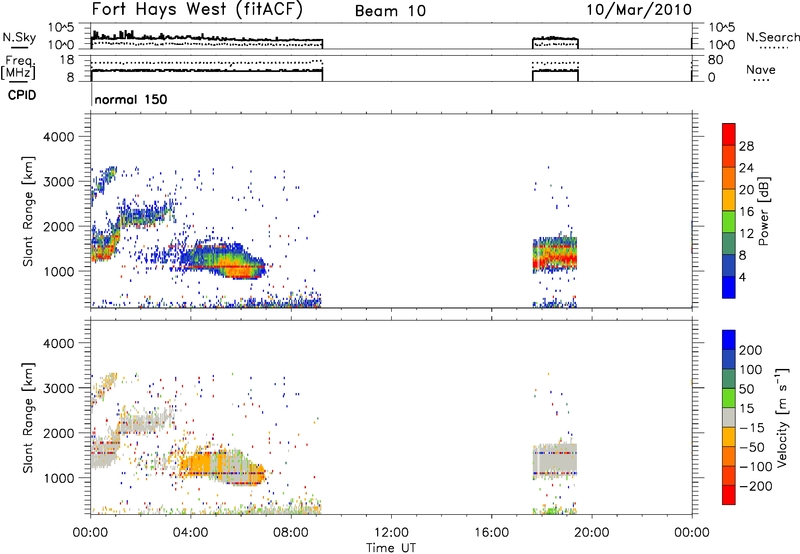Image resolution: width=800 pixels, height=554 pixels.
Task: Click the "12" power colorbar label
Action: (746, 234)
